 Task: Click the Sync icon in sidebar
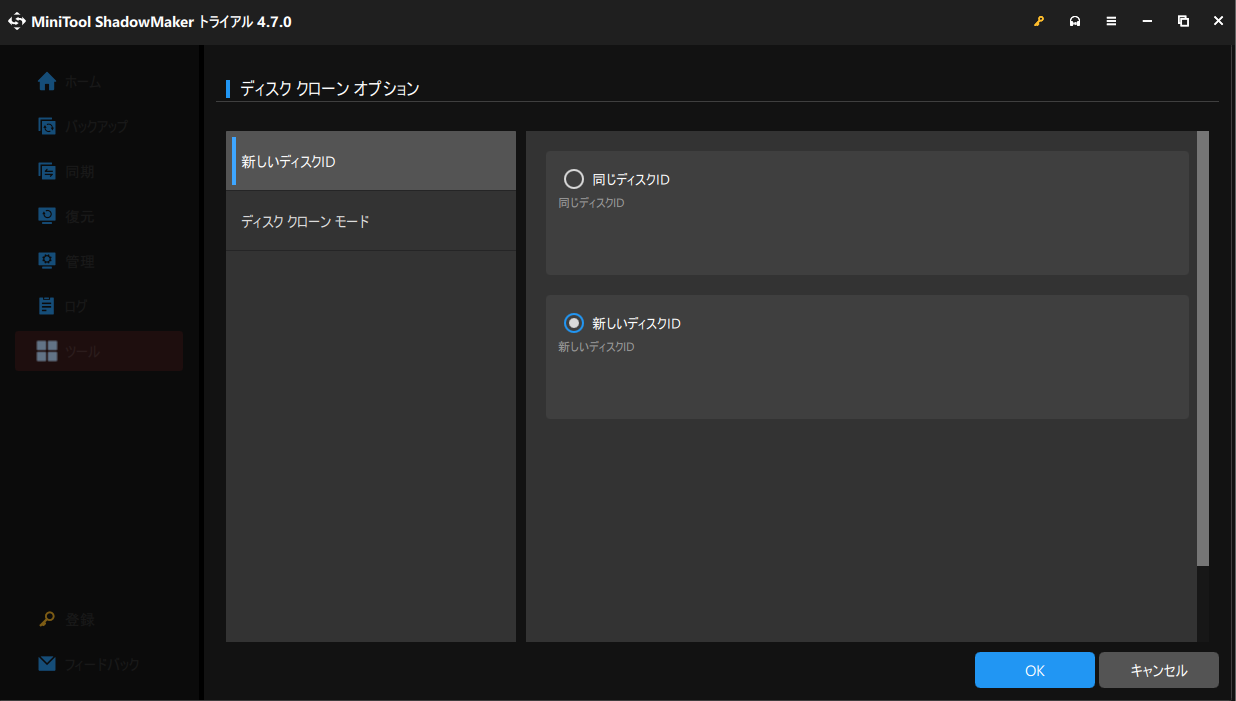pos(47,171)
